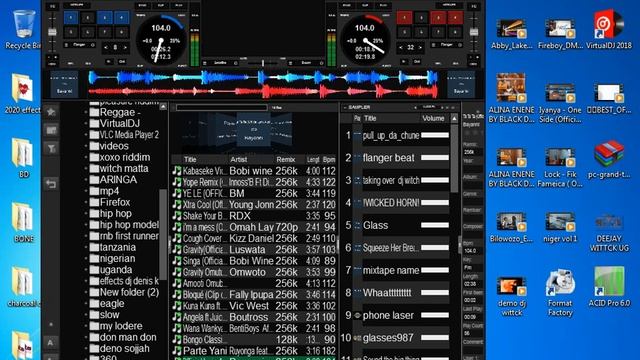The height and width of the screenshot is (360, 640).
Task: Expand the uganda folder node
Action: [x=86, y=270]
